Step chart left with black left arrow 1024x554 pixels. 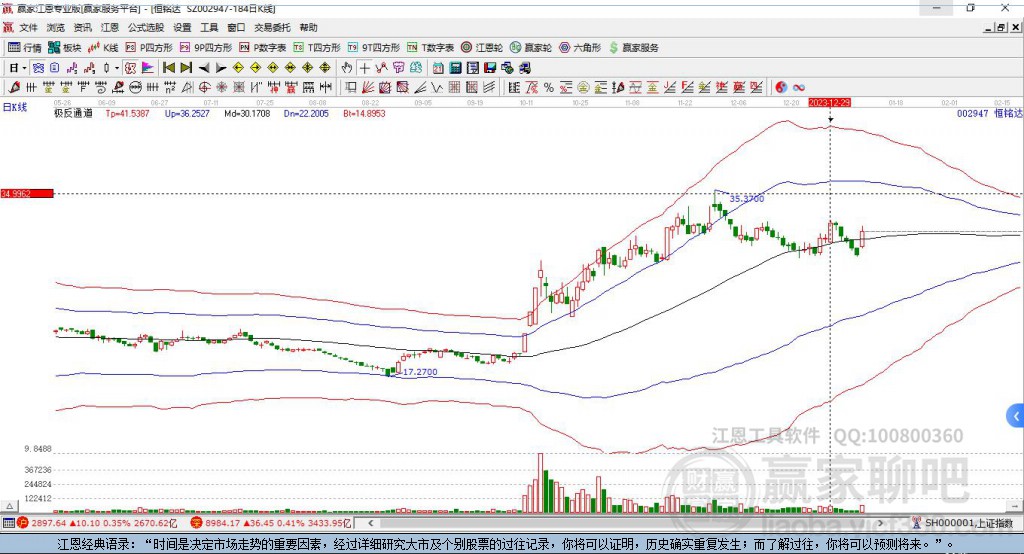204,68
